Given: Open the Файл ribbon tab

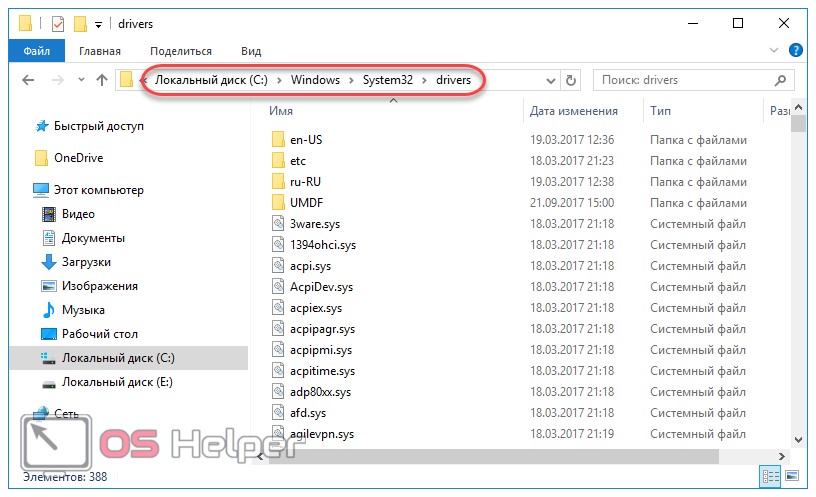Looking at the screenshot, I should coord(36,51).
